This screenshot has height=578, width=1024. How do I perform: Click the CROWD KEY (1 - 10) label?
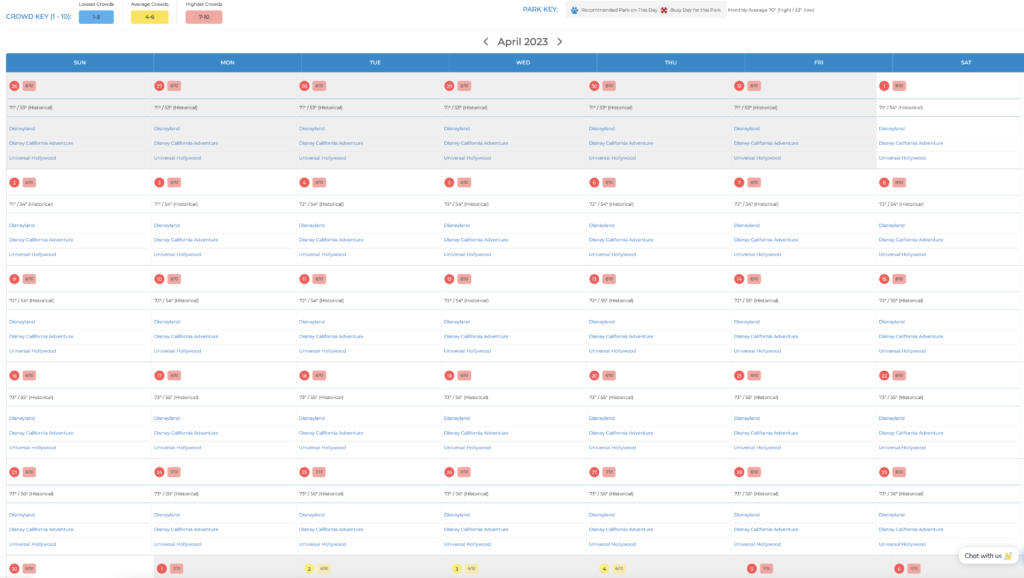pyautogui.click(x=39, y=17)
